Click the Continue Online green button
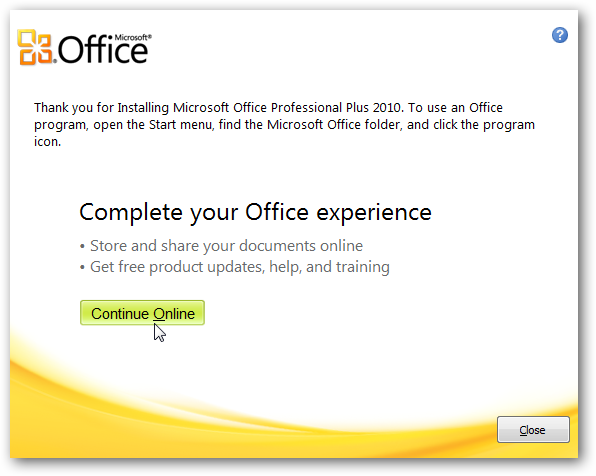This screenshot has height=476, width=596. 142,313
